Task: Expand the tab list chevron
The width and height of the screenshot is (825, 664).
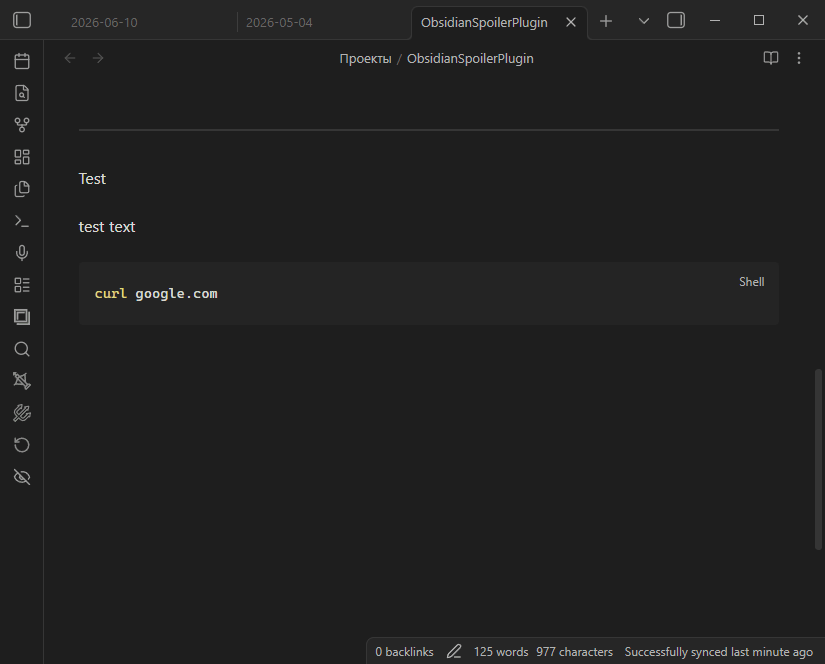Action: tap(643, 21)
